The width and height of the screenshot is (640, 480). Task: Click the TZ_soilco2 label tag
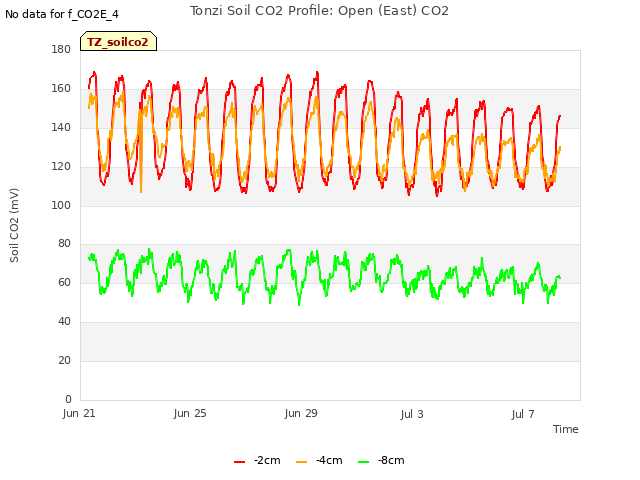pos(118,41)
